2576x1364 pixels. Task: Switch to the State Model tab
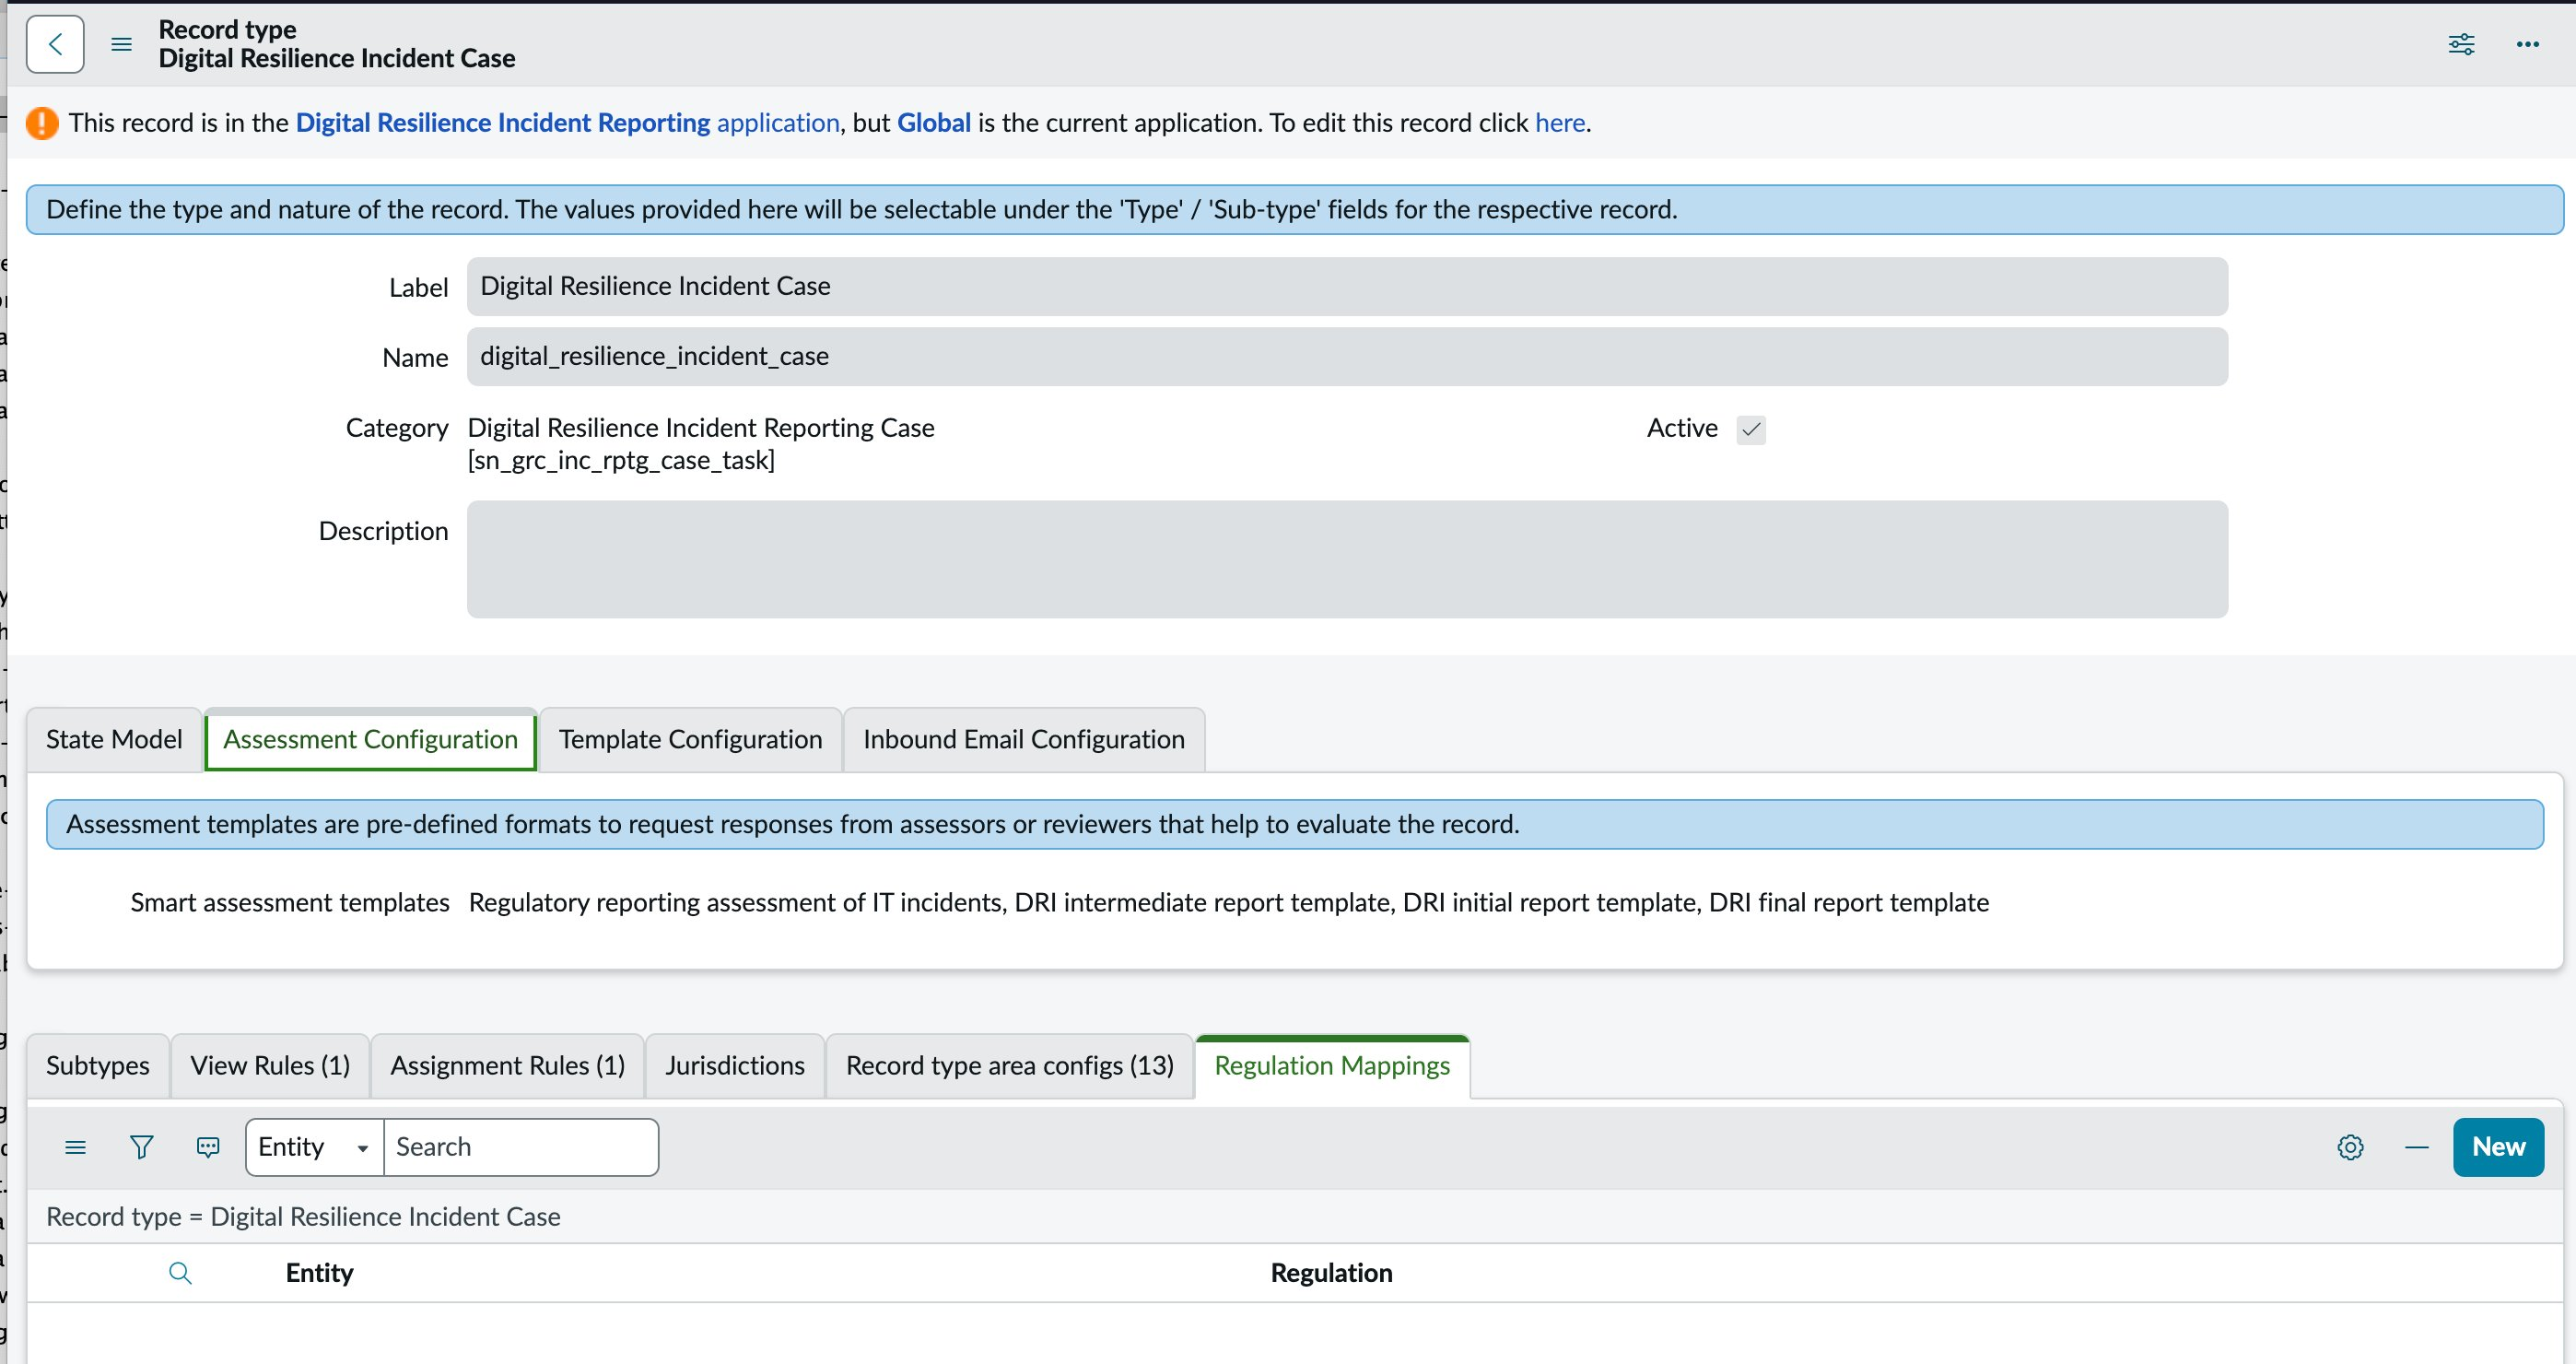(x=114, y=739)
